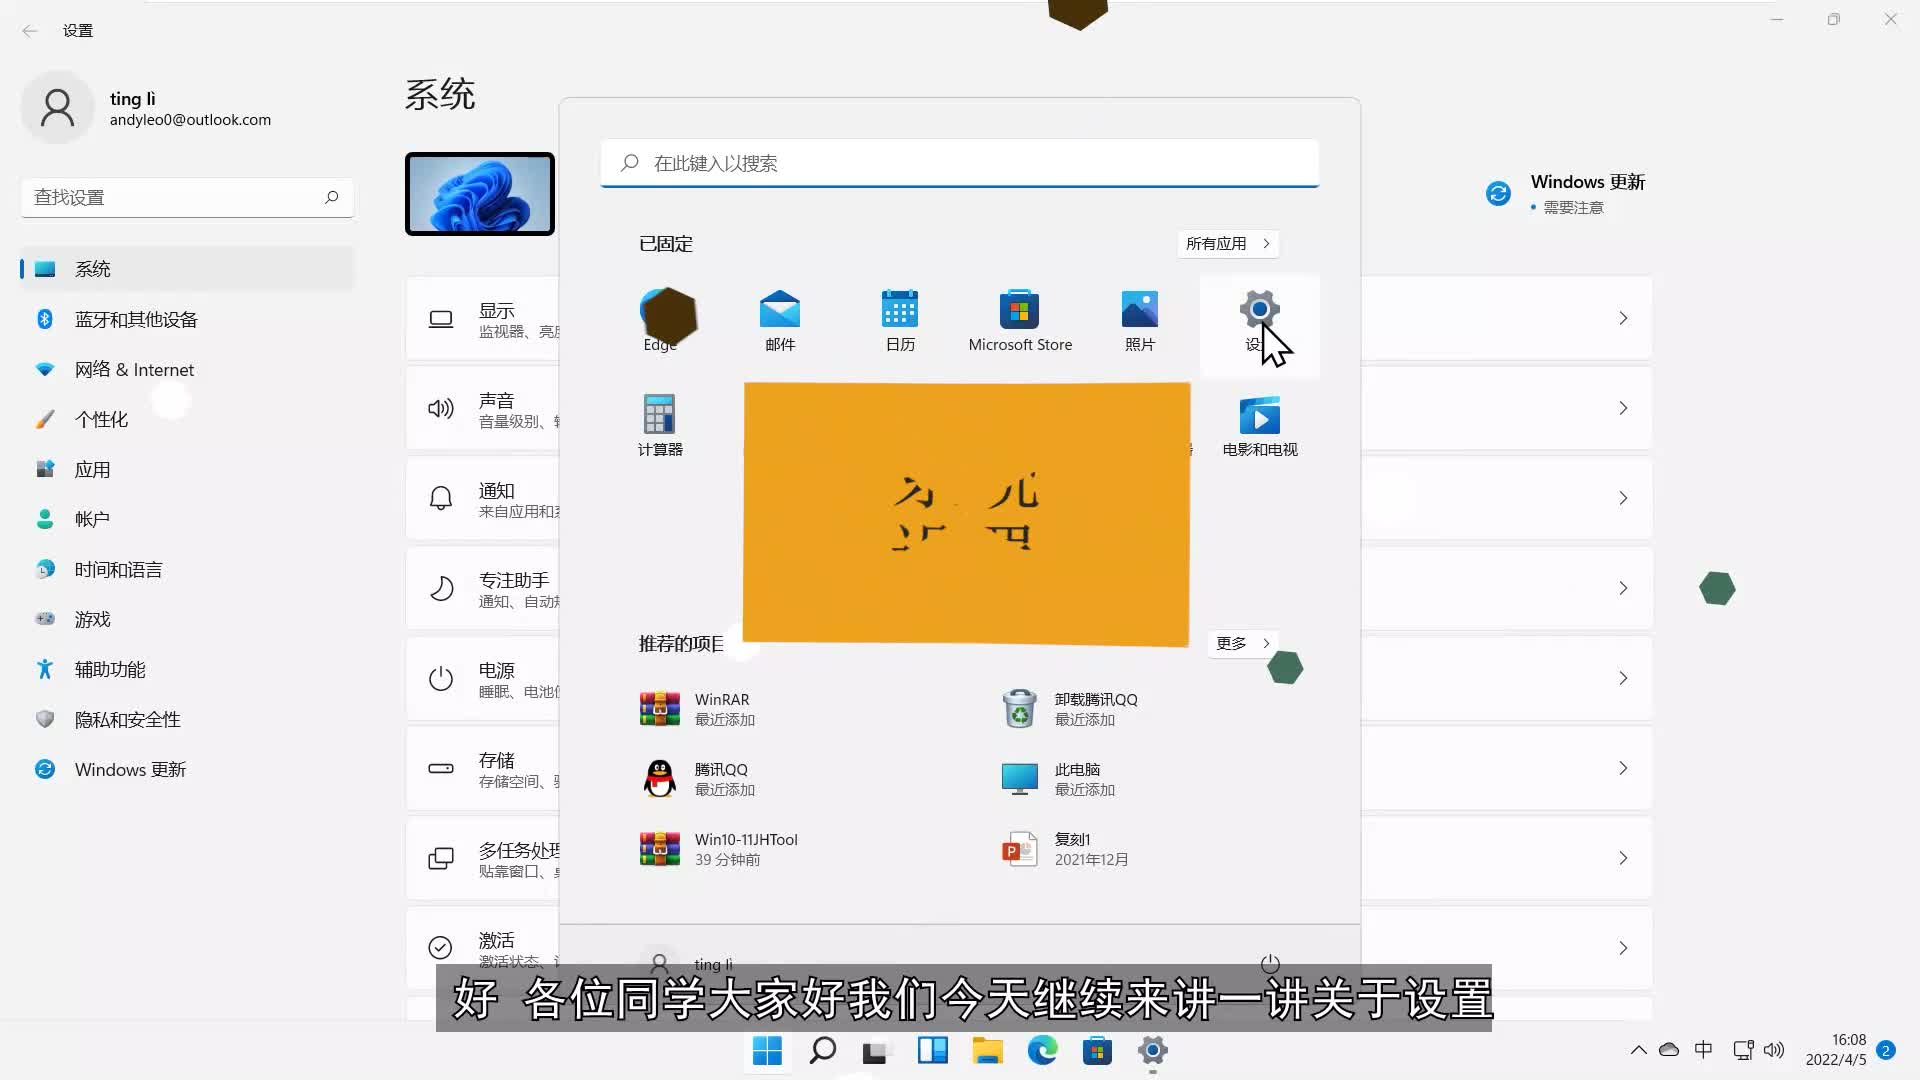This screenshot has height=1080, width=1920.
Task: Show hidden tray icons chevron
Action: click(1638, 1050)
